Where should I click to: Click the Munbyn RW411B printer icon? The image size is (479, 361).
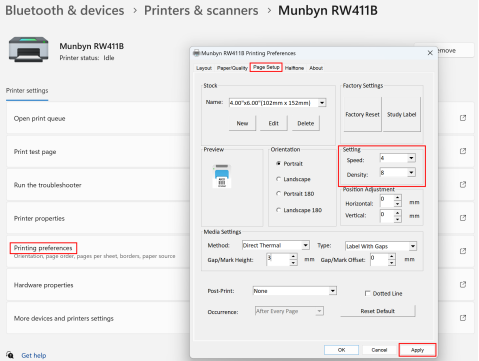coord(29,49)
